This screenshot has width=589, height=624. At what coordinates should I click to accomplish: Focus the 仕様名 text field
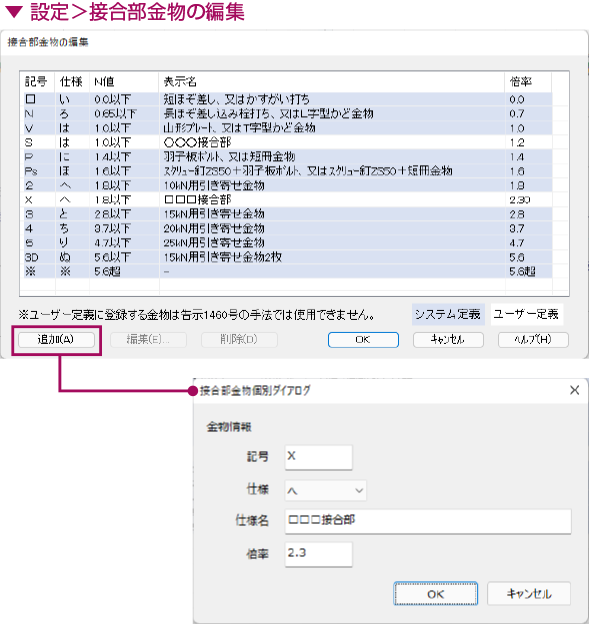point(428,521)
